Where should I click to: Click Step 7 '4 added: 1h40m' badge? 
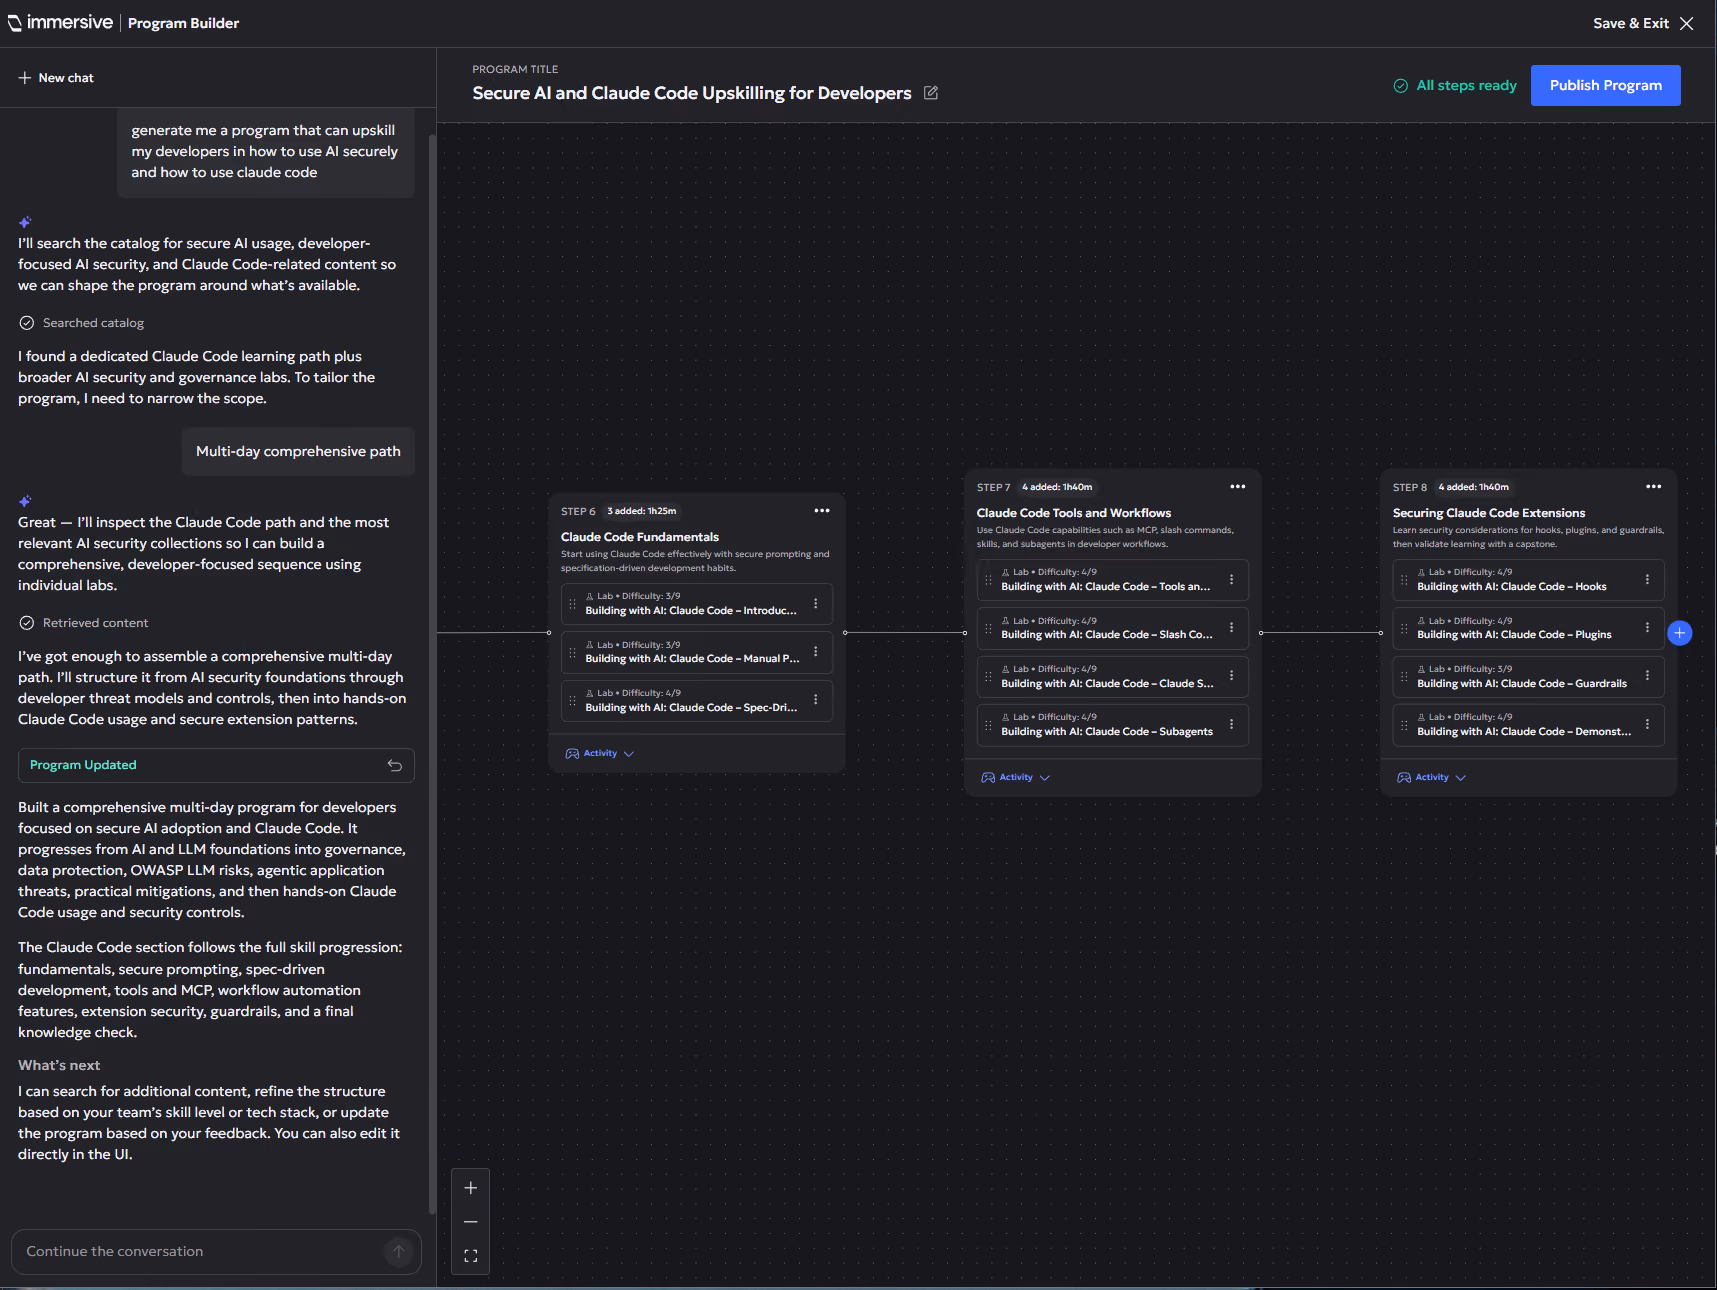click(1057, 487)
